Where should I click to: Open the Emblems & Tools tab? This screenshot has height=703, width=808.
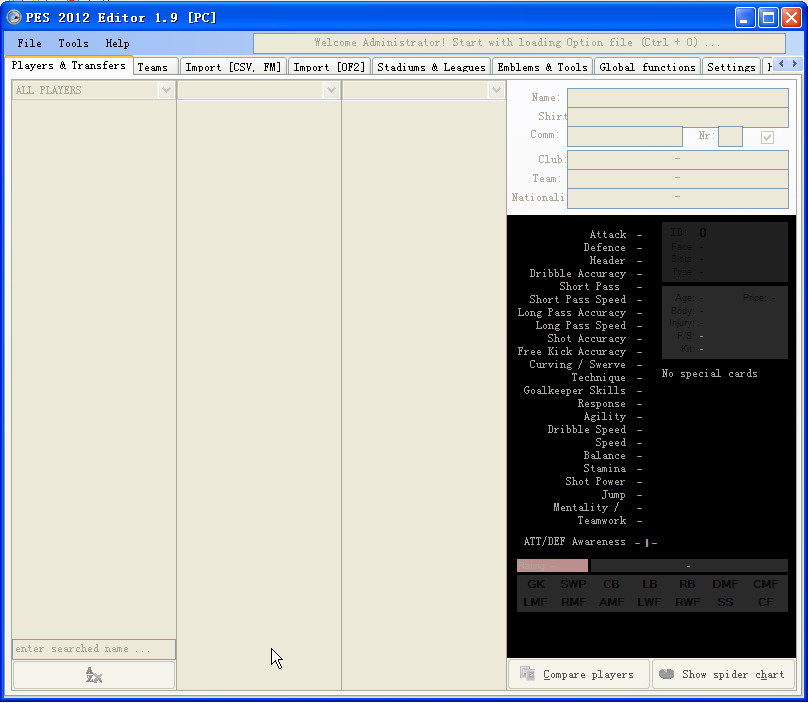click(x=542, y=67)
